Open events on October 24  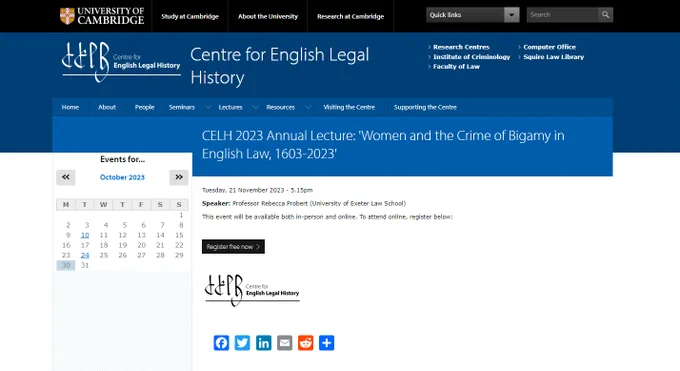[x=85, y=255]
